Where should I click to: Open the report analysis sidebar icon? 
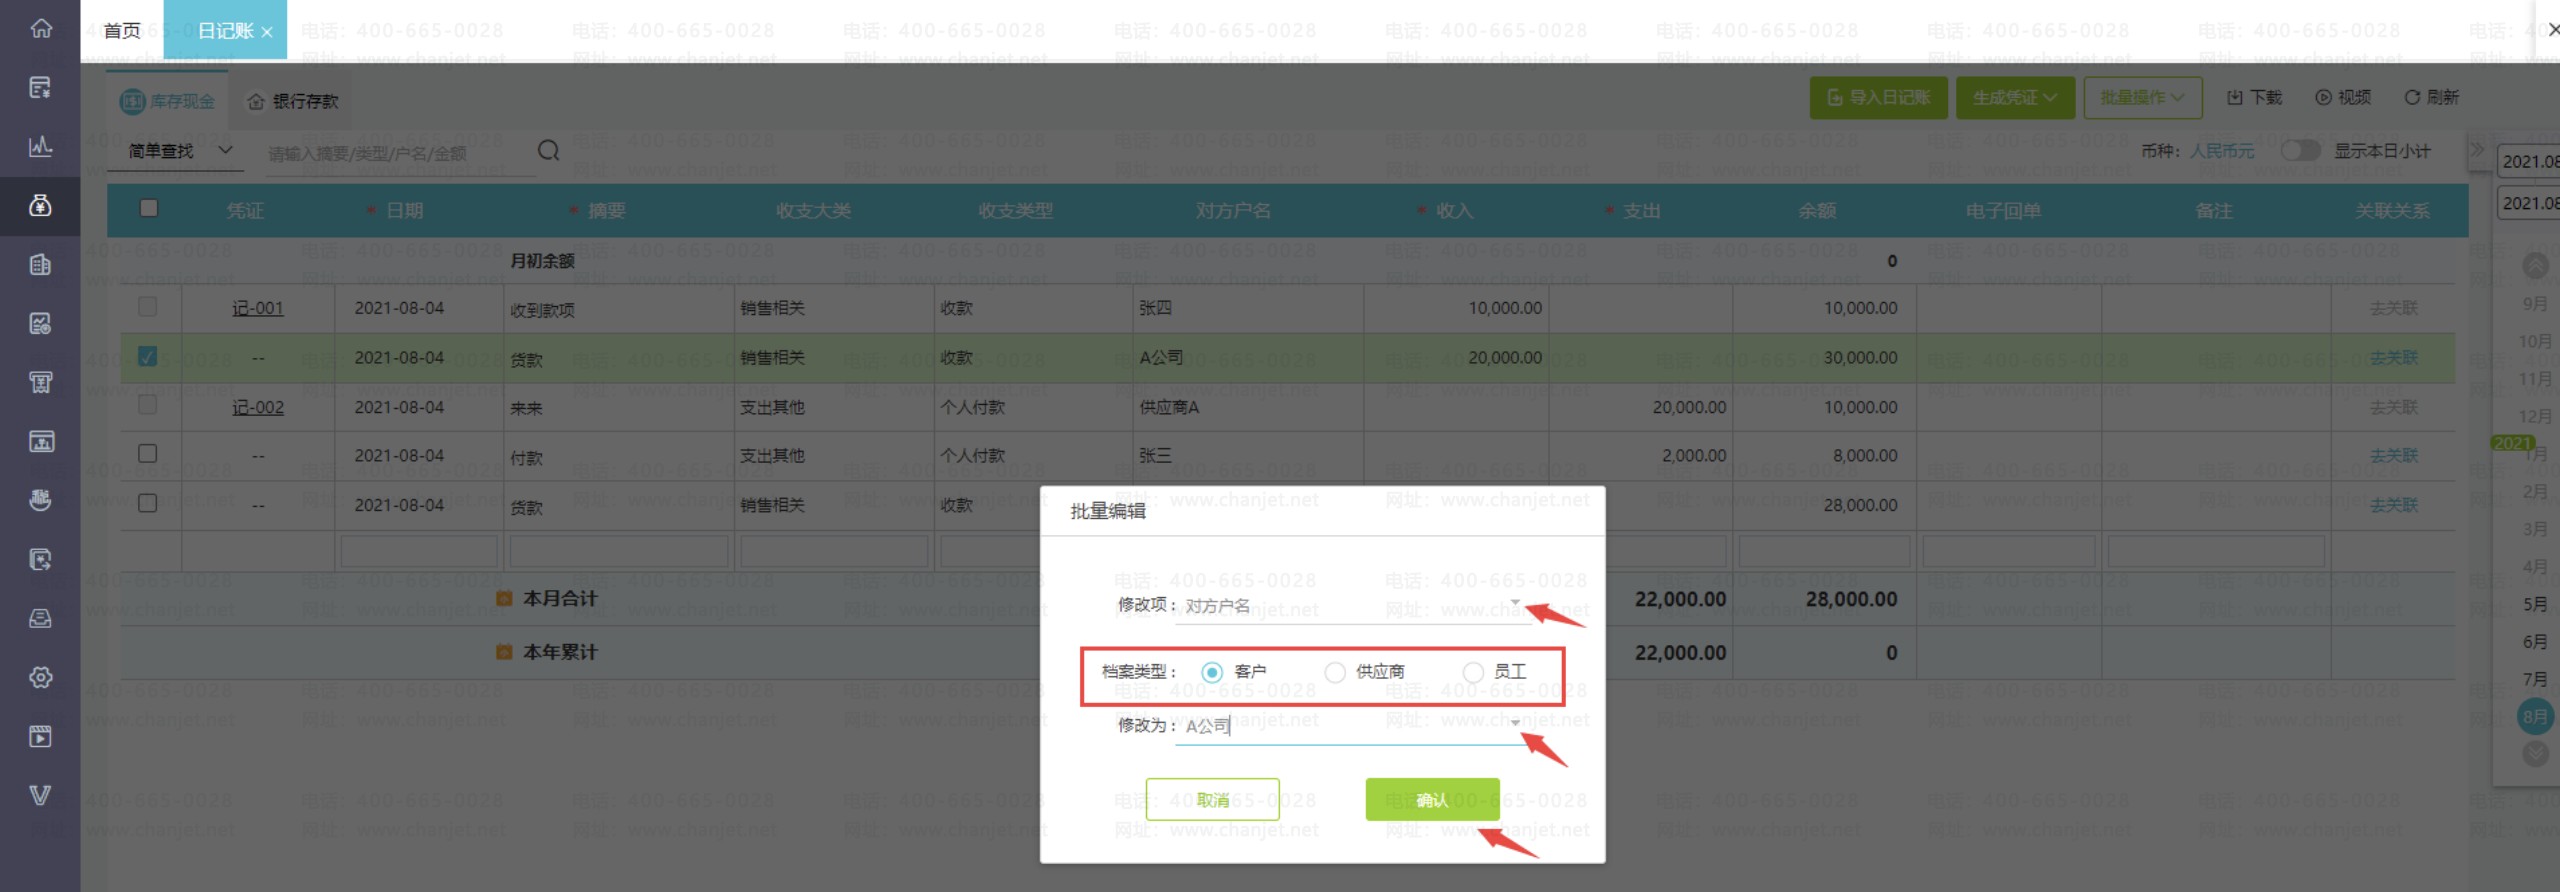pos(41,323)
